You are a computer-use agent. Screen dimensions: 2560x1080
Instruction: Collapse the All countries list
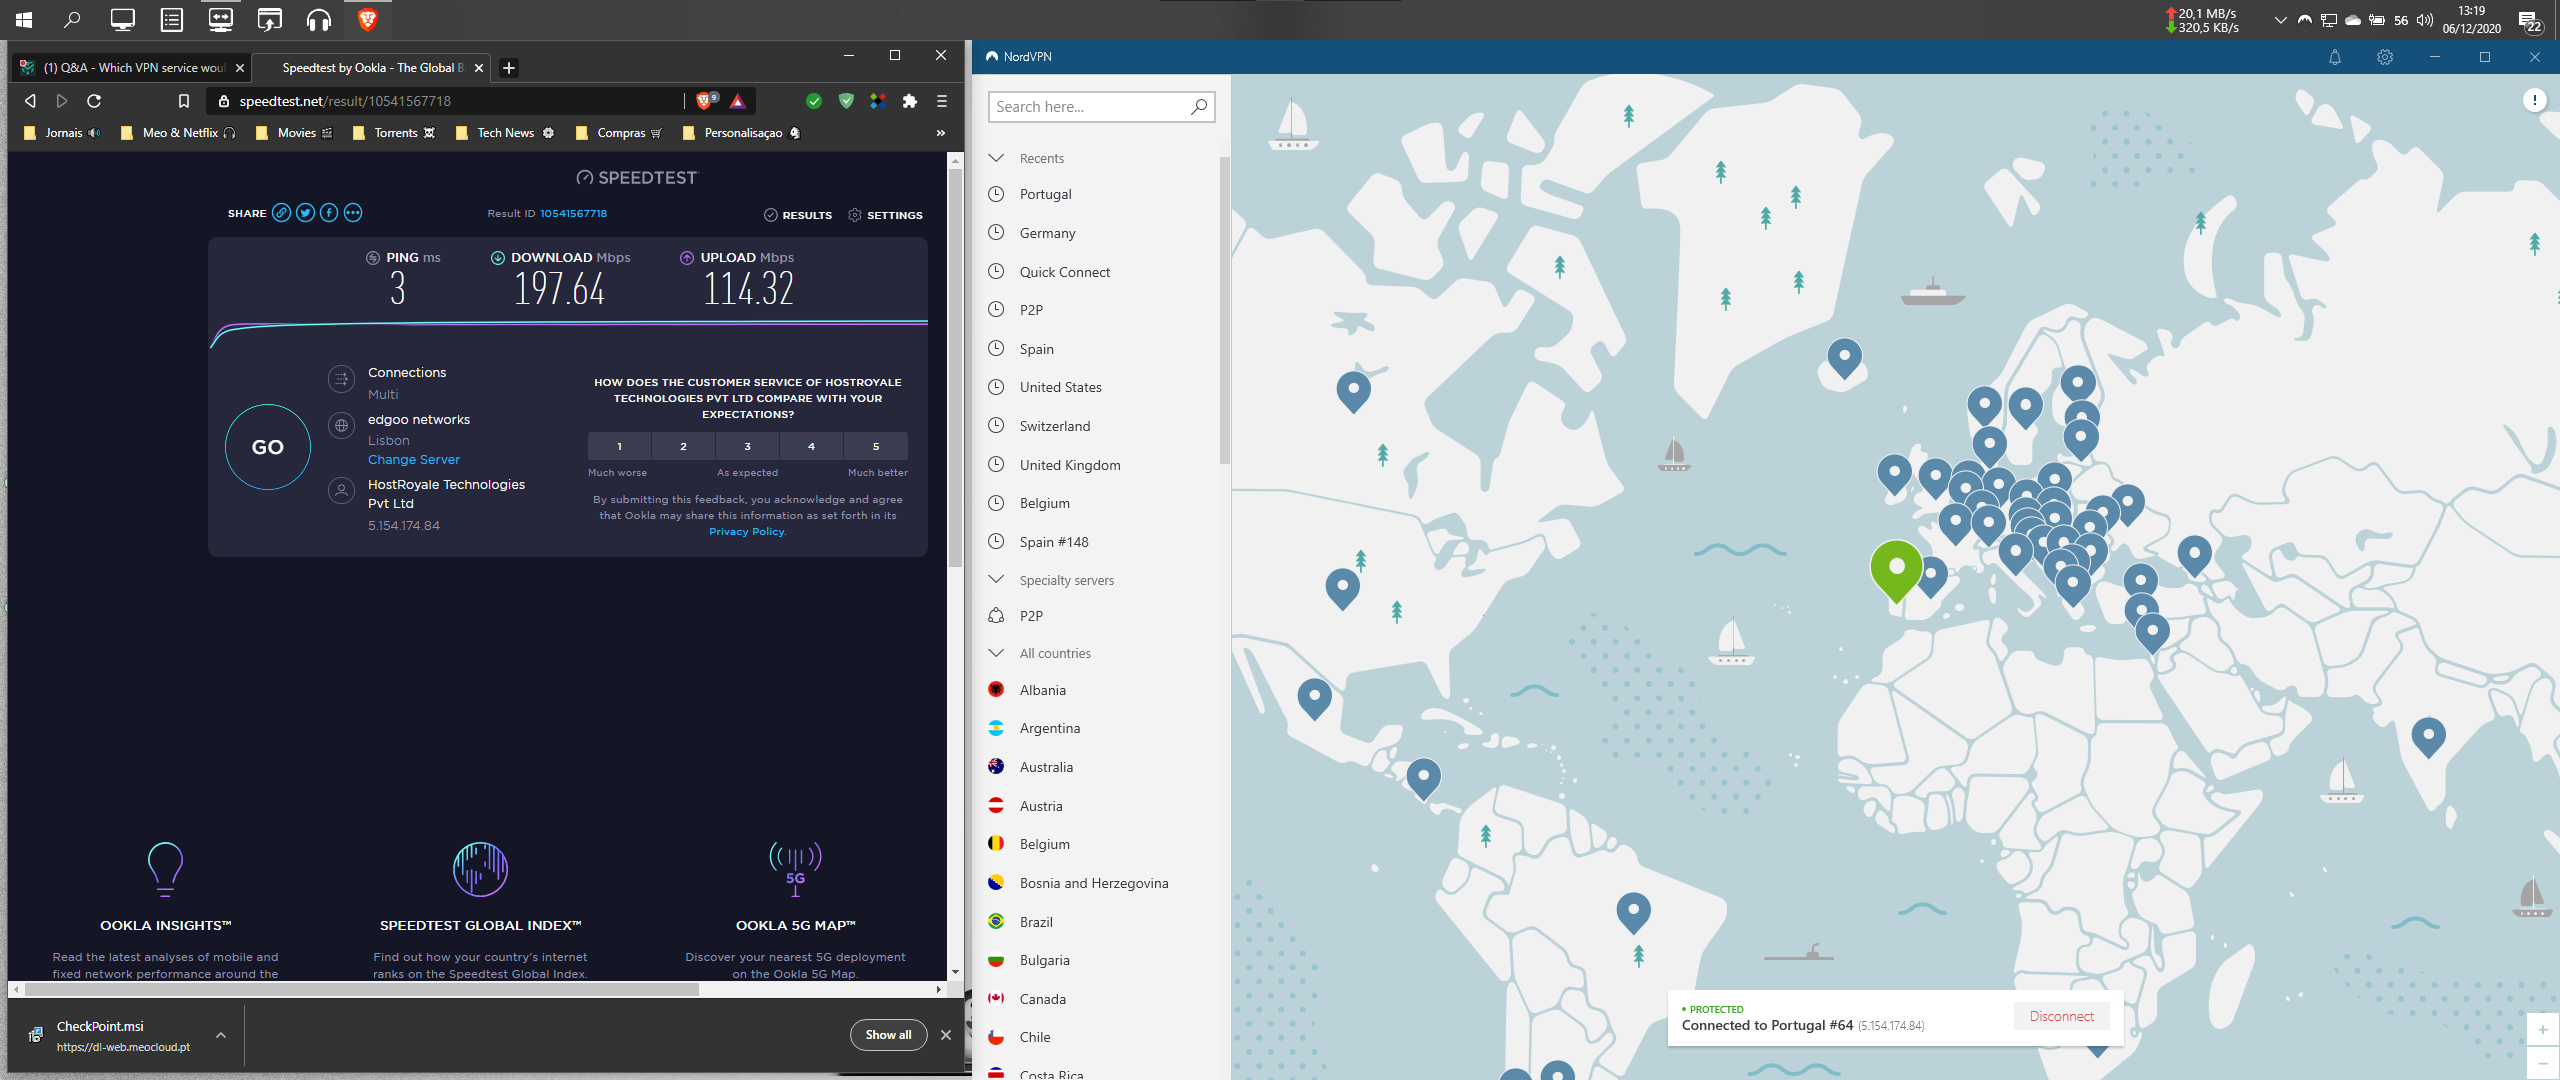[996, 653]
